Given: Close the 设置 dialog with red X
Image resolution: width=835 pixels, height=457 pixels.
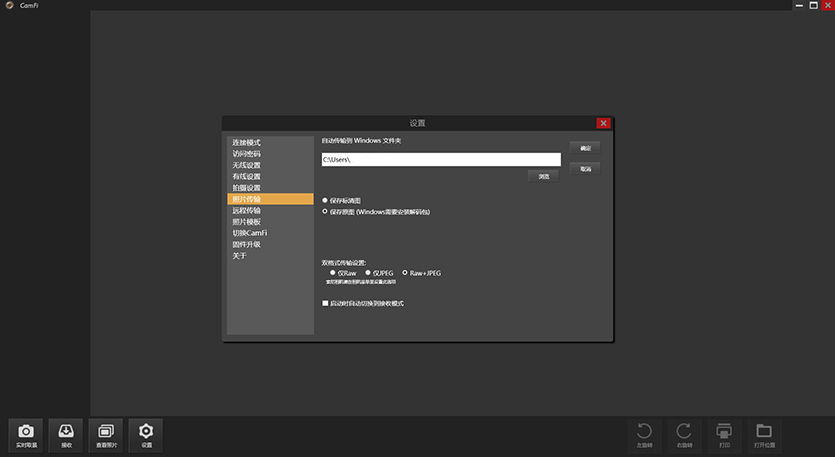Looking at the screenshot, I should click(603, 123).
